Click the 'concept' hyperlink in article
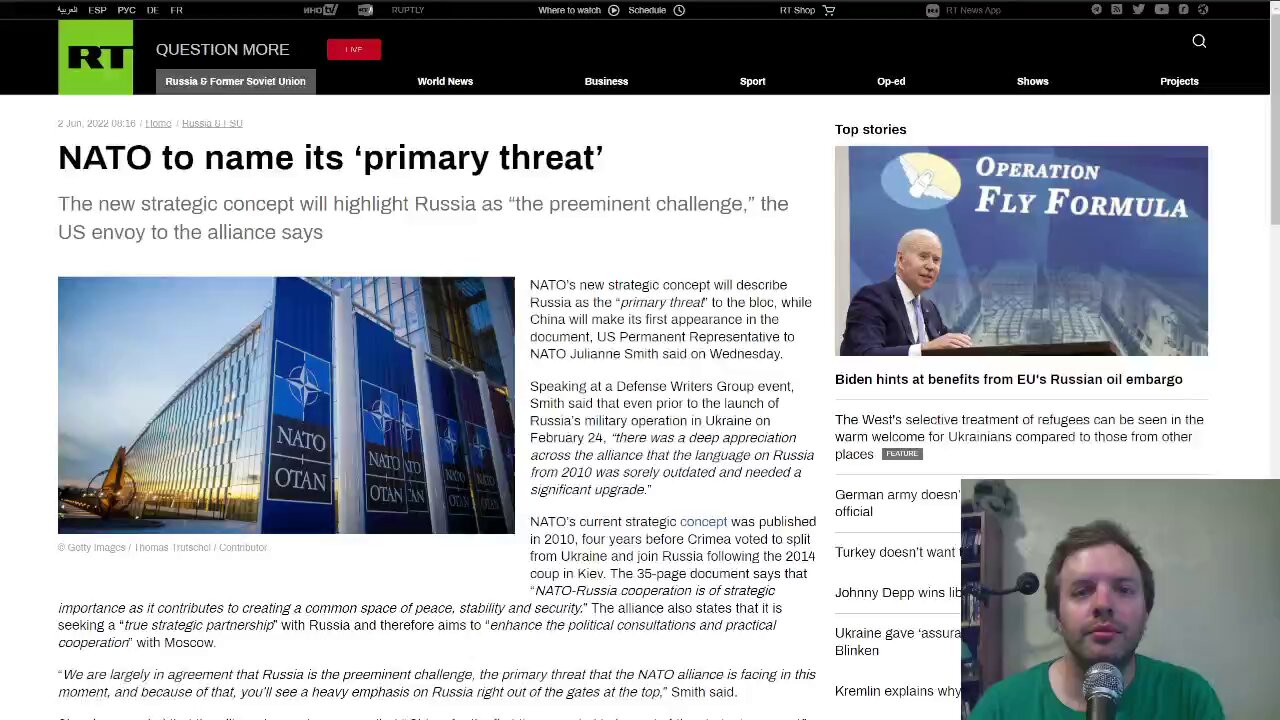This screenshot has height=720, width=1280. tap(703, 521)
